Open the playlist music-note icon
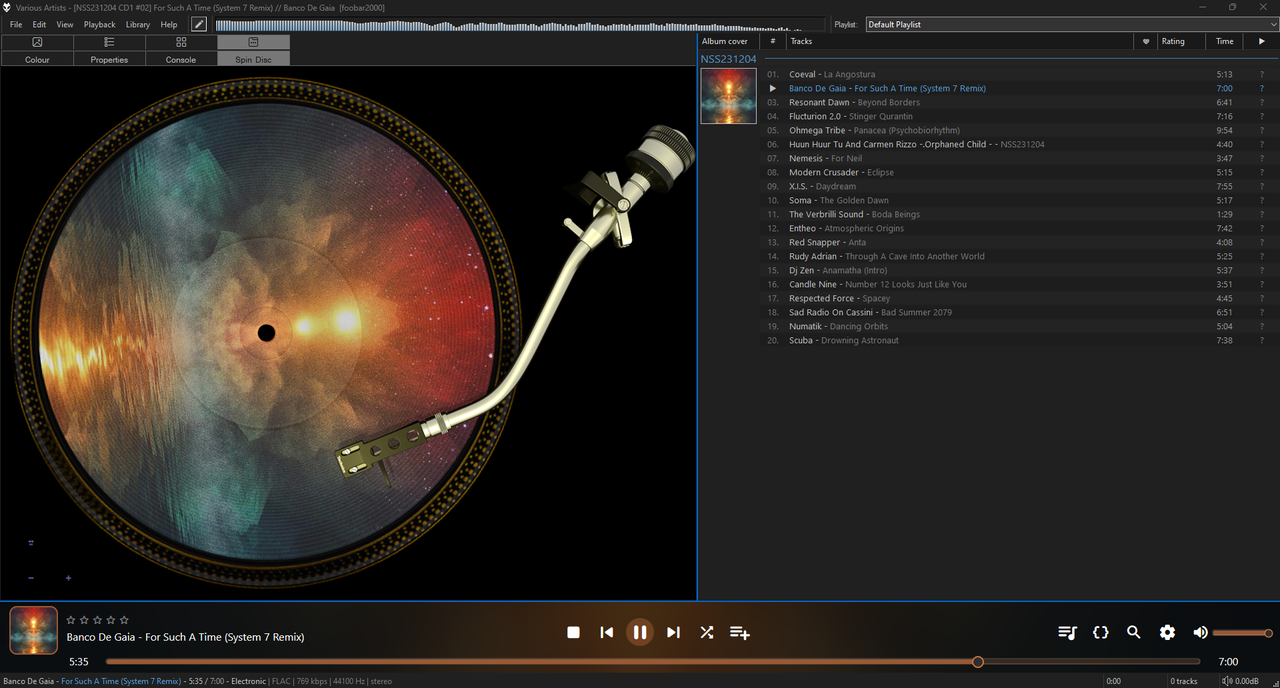This screenshot has height=688, width=1280. pos(1067,632)
